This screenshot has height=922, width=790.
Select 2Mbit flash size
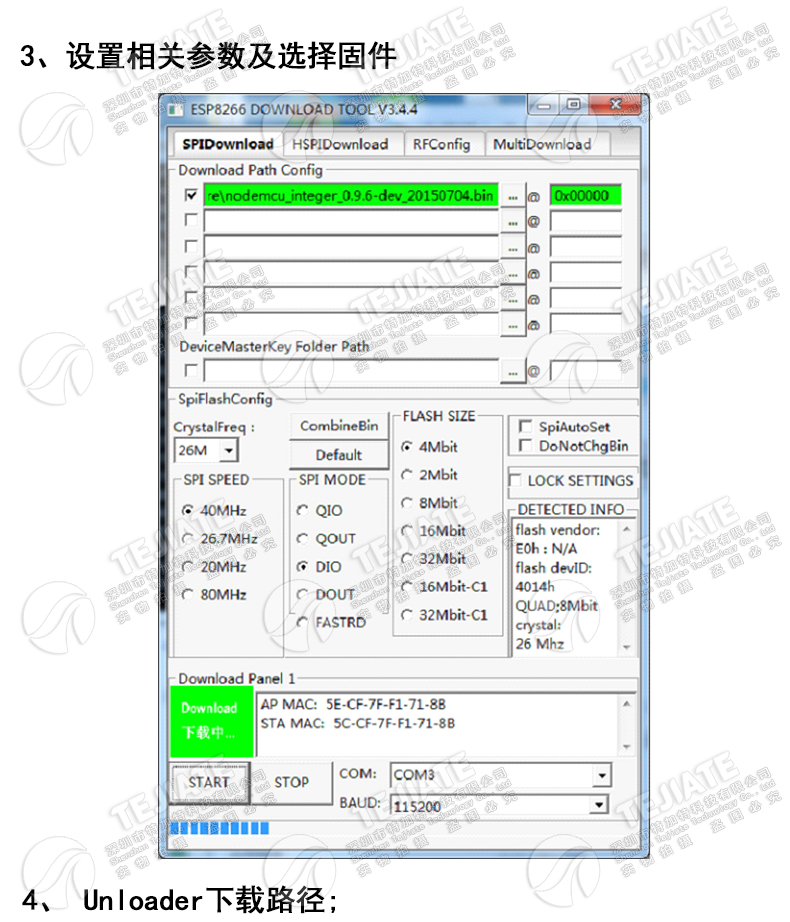(x=429, y=475)
